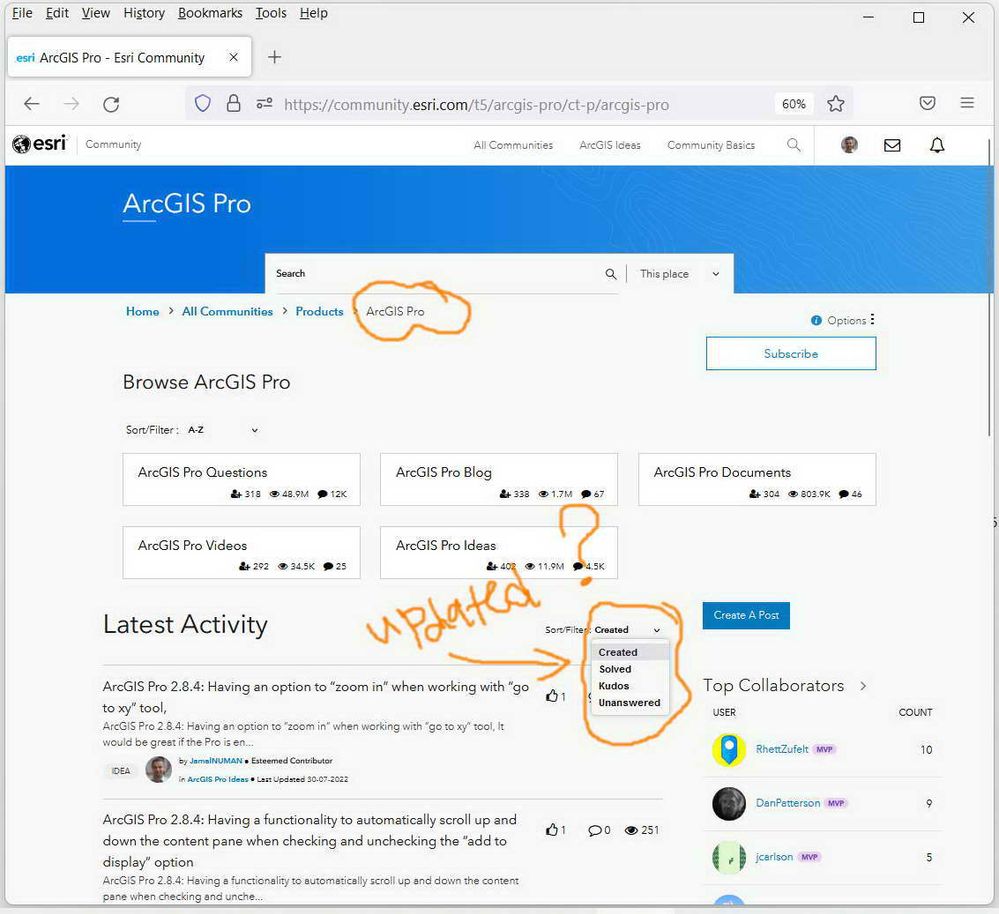
Task: Open the History menu
Action: [144, 13]
